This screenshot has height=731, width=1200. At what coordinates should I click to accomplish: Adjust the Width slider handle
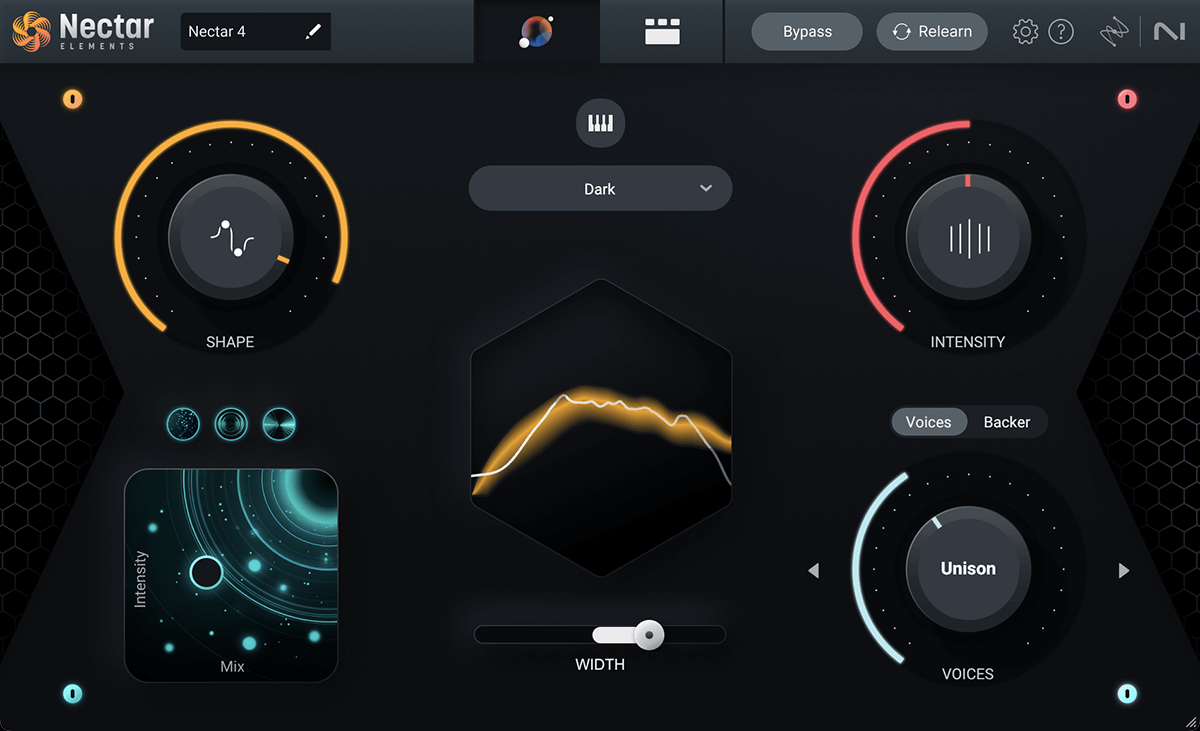click(650, 635)
